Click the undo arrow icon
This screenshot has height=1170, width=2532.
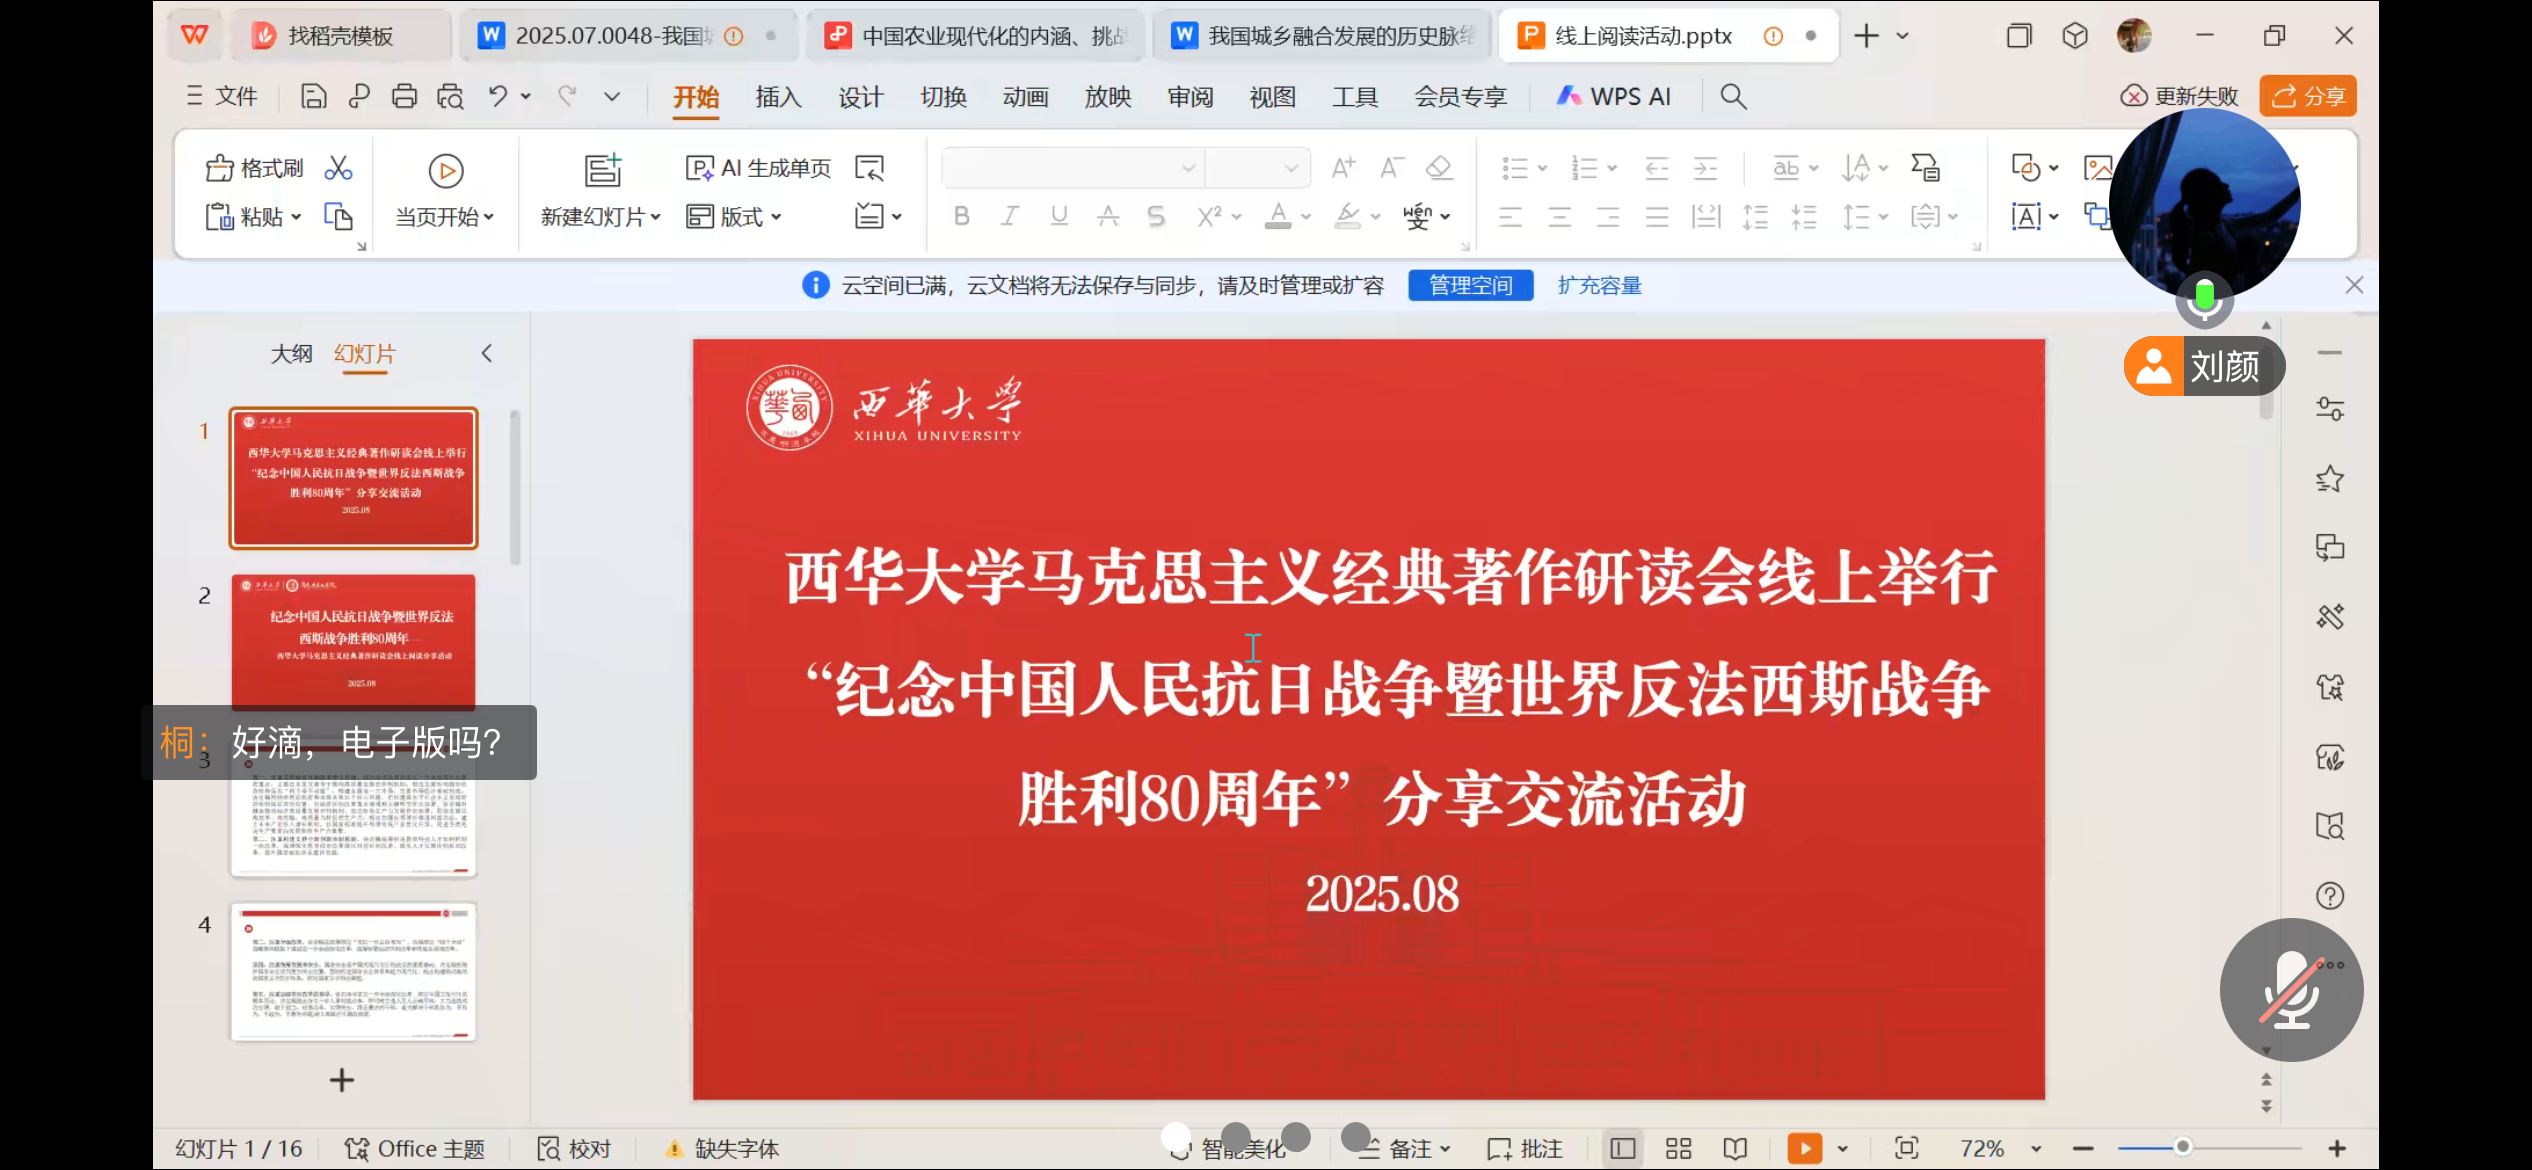pyautogui.click(x=497, y=96)
